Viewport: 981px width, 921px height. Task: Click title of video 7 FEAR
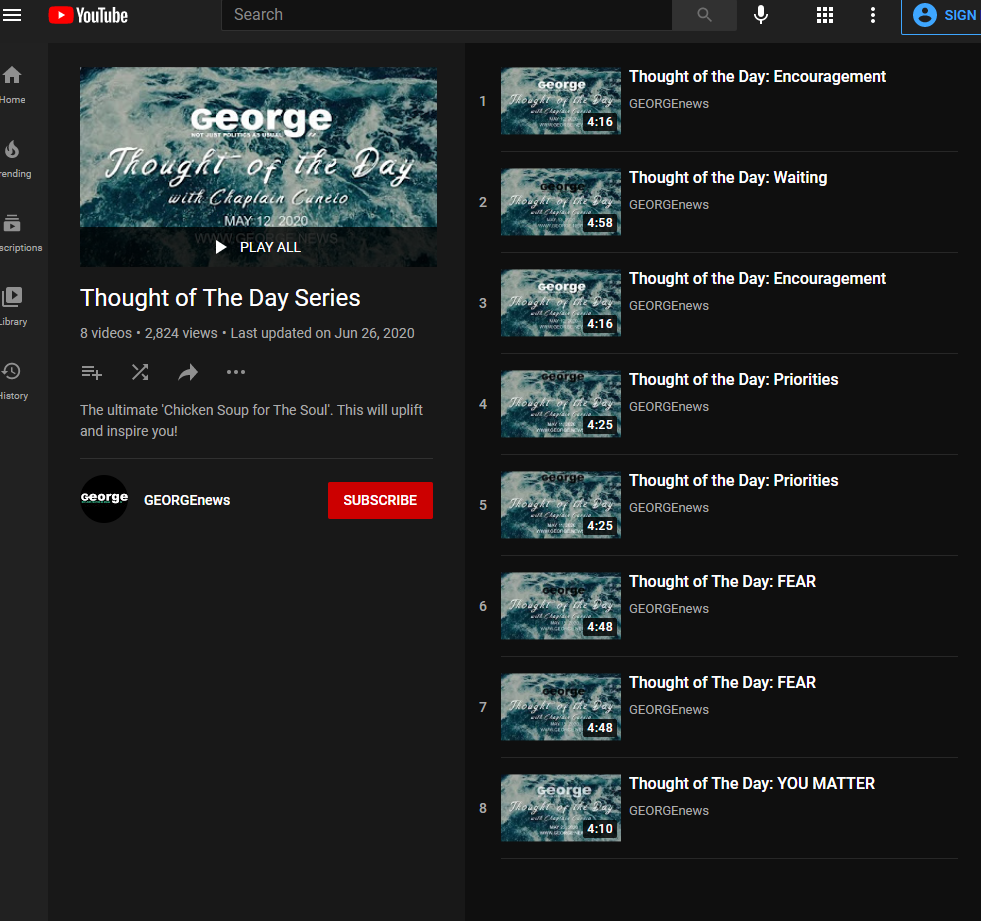pyautogui.click(x=722, y=683)
